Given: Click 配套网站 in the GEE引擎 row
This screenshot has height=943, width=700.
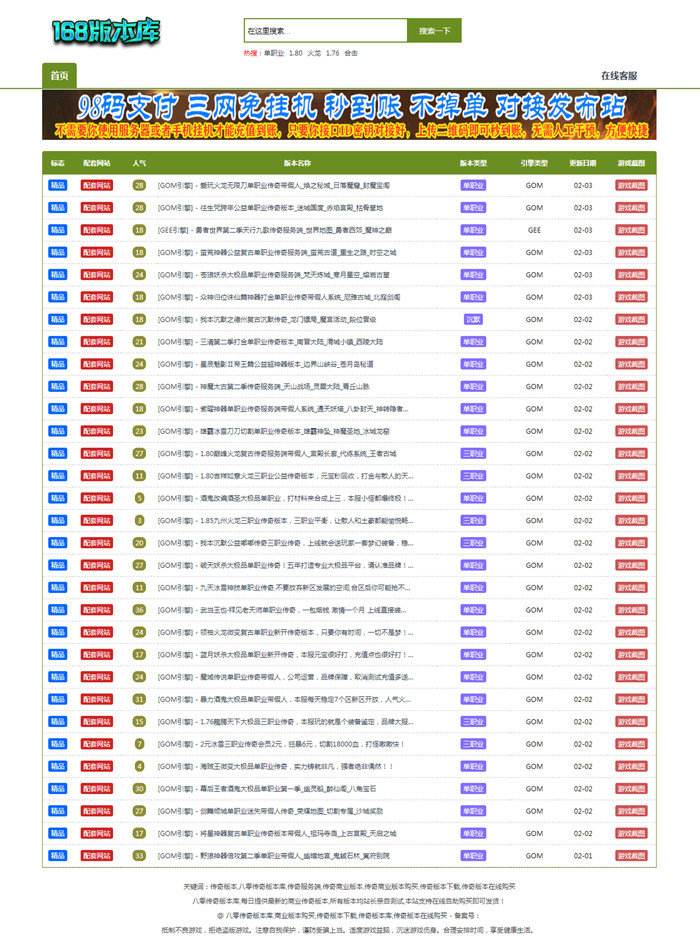Looking at the screenshot, I should point(97,230).
